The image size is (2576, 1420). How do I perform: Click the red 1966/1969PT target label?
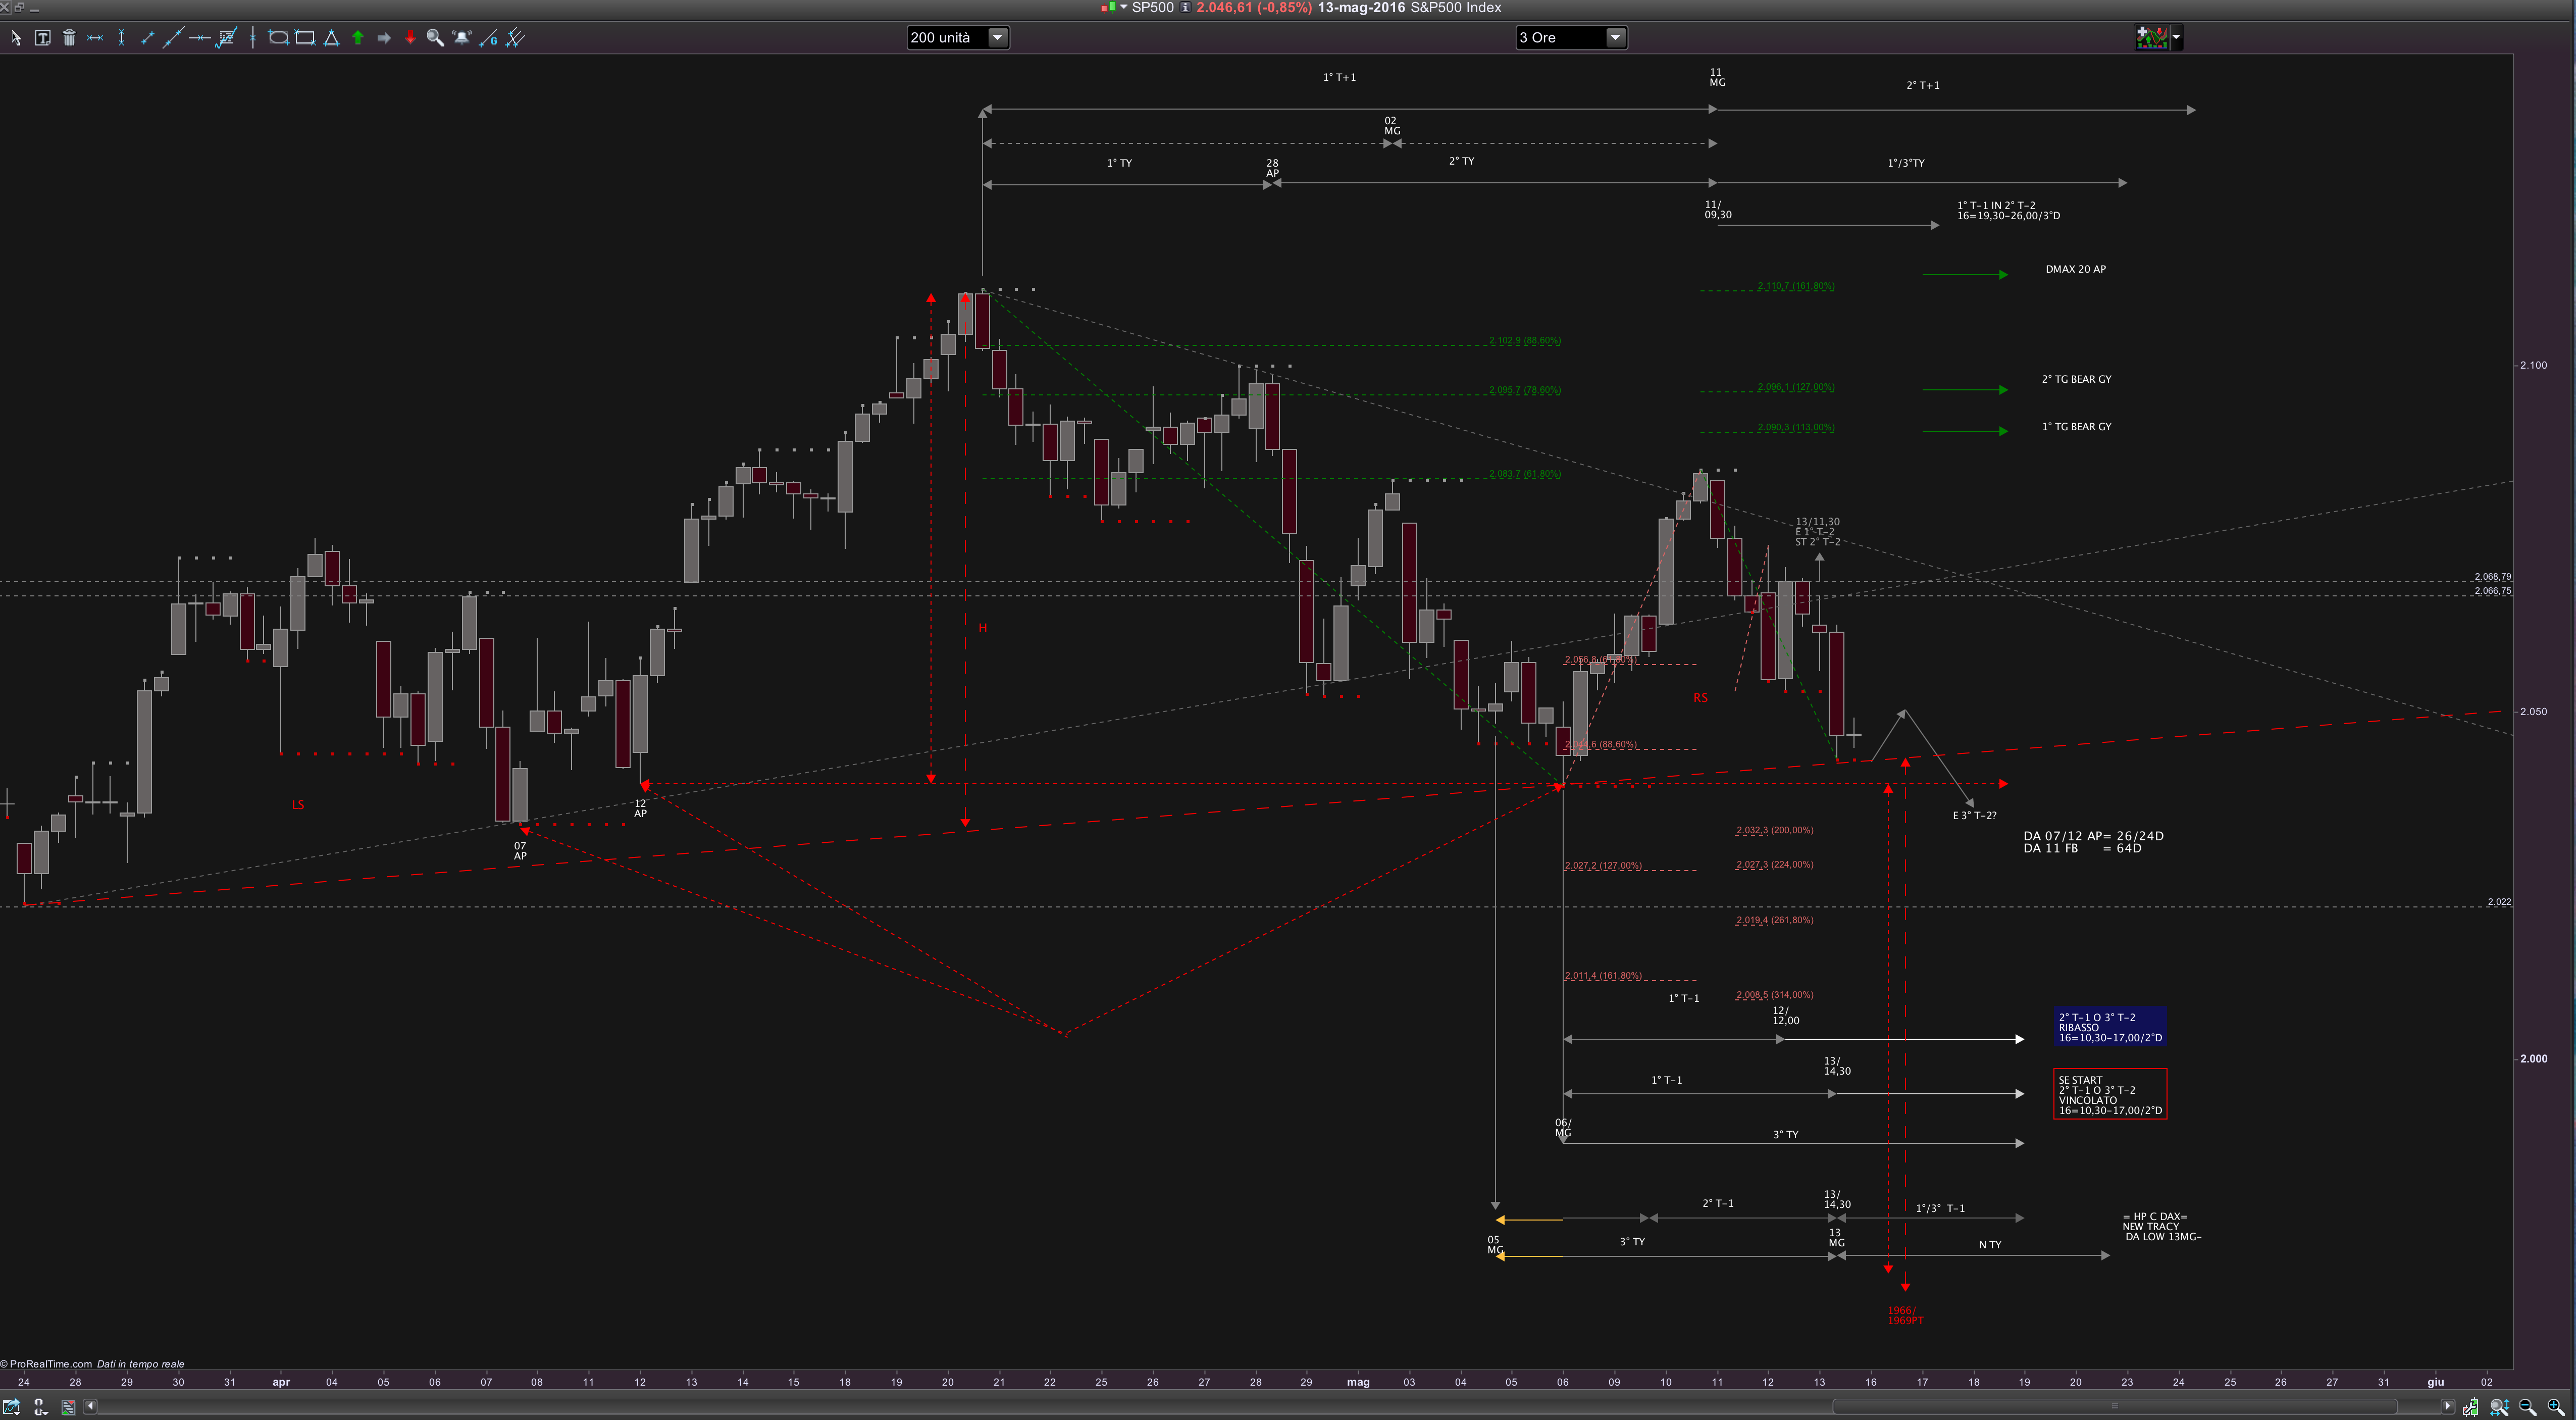(x=1905, y=1316)
